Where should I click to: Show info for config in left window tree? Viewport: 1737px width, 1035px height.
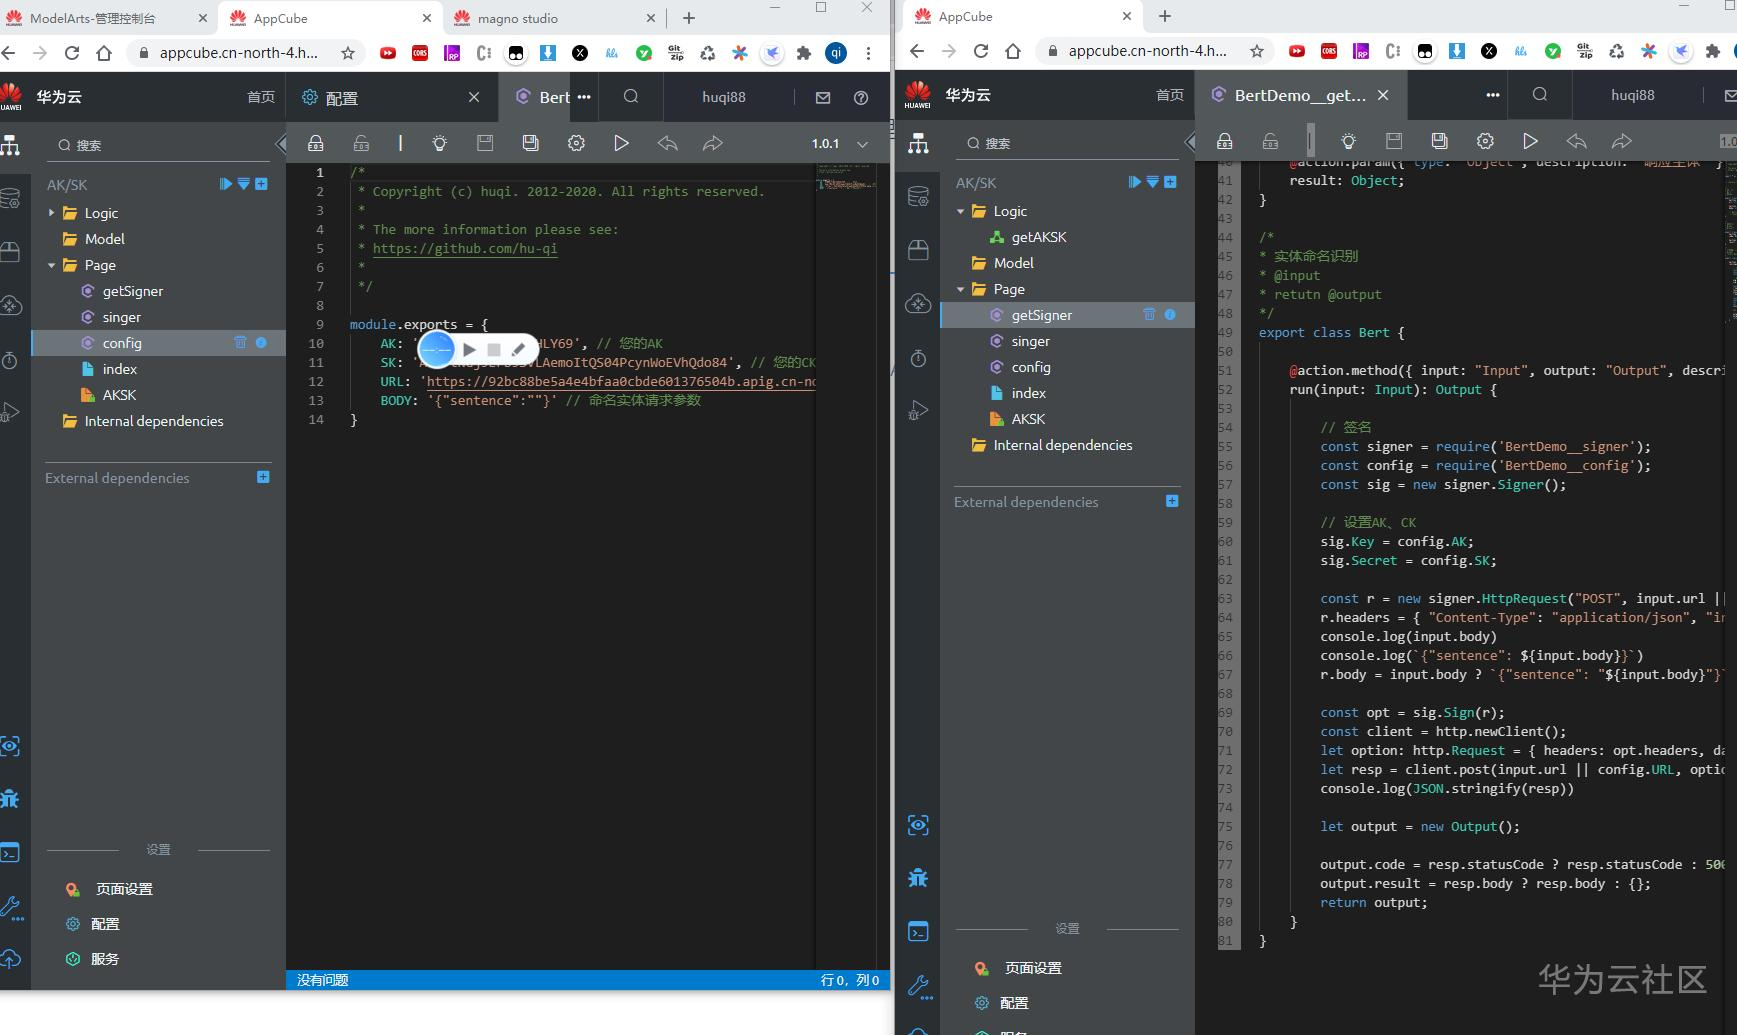(x=261, y=342)
